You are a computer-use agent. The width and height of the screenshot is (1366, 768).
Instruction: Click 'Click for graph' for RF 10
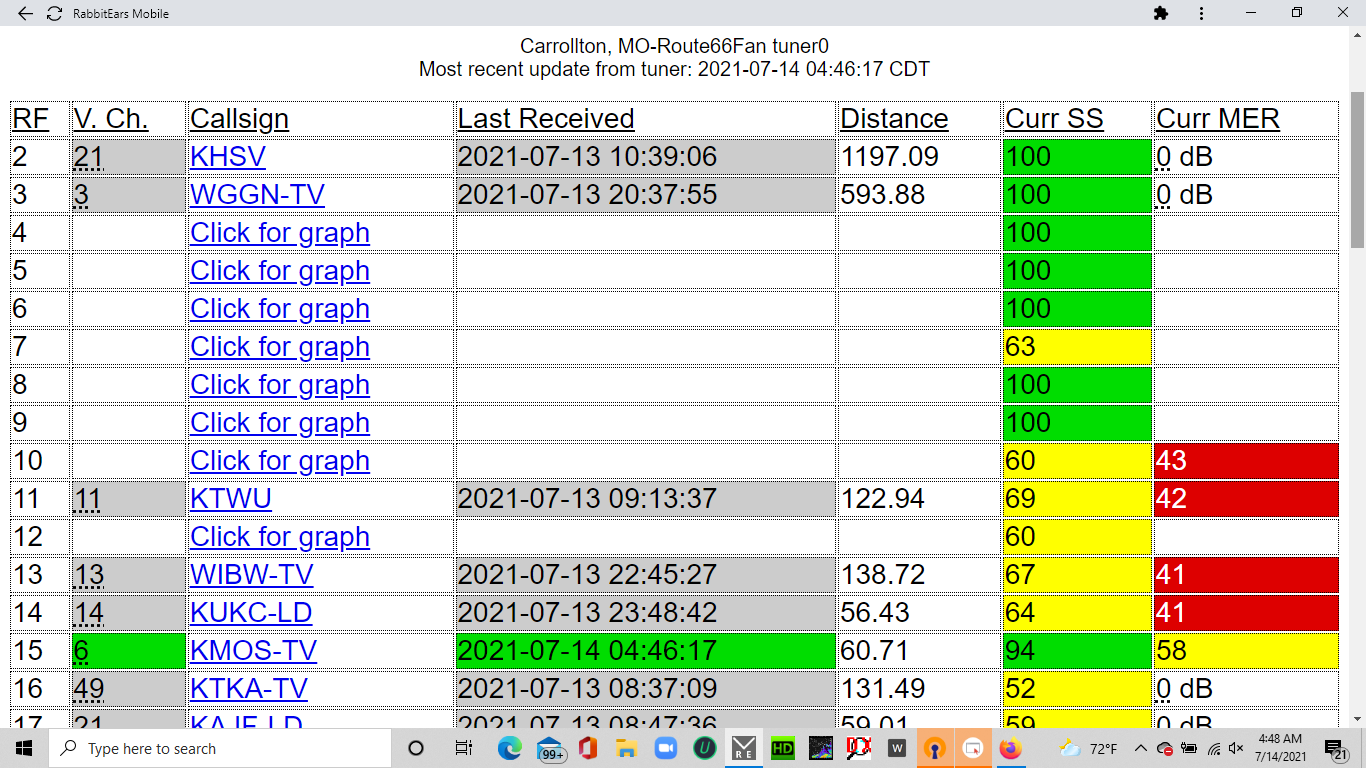click(x=280, y=461)
